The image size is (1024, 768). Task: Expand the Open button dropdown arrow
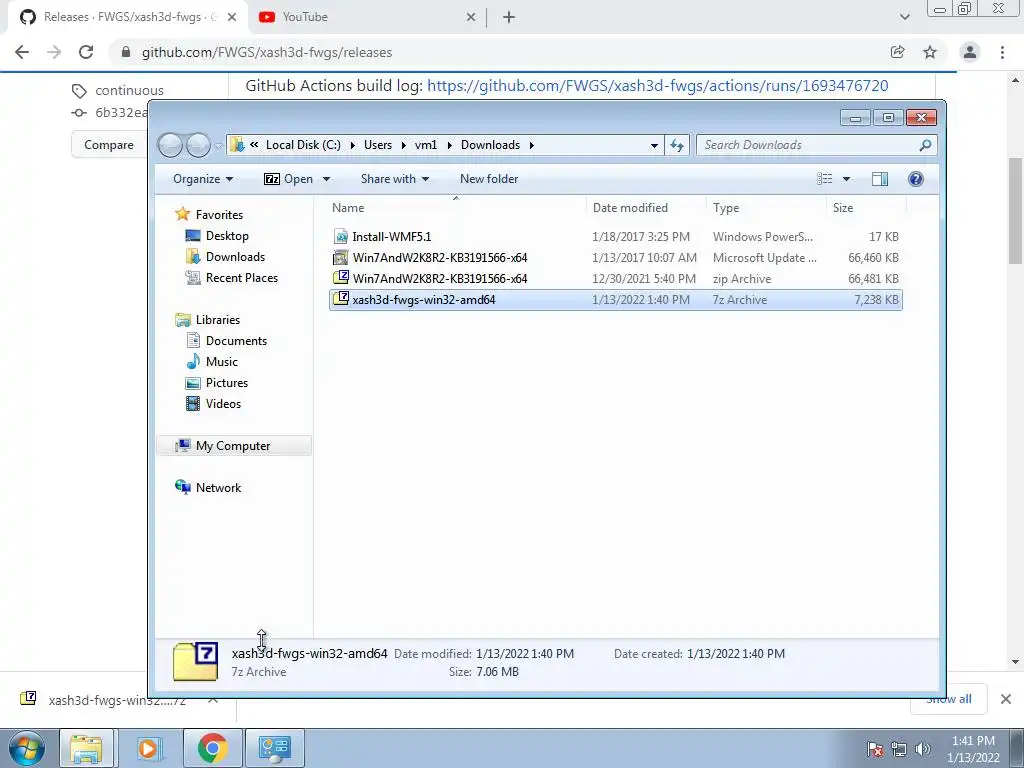pyautogui.click(x=326, y=179)
